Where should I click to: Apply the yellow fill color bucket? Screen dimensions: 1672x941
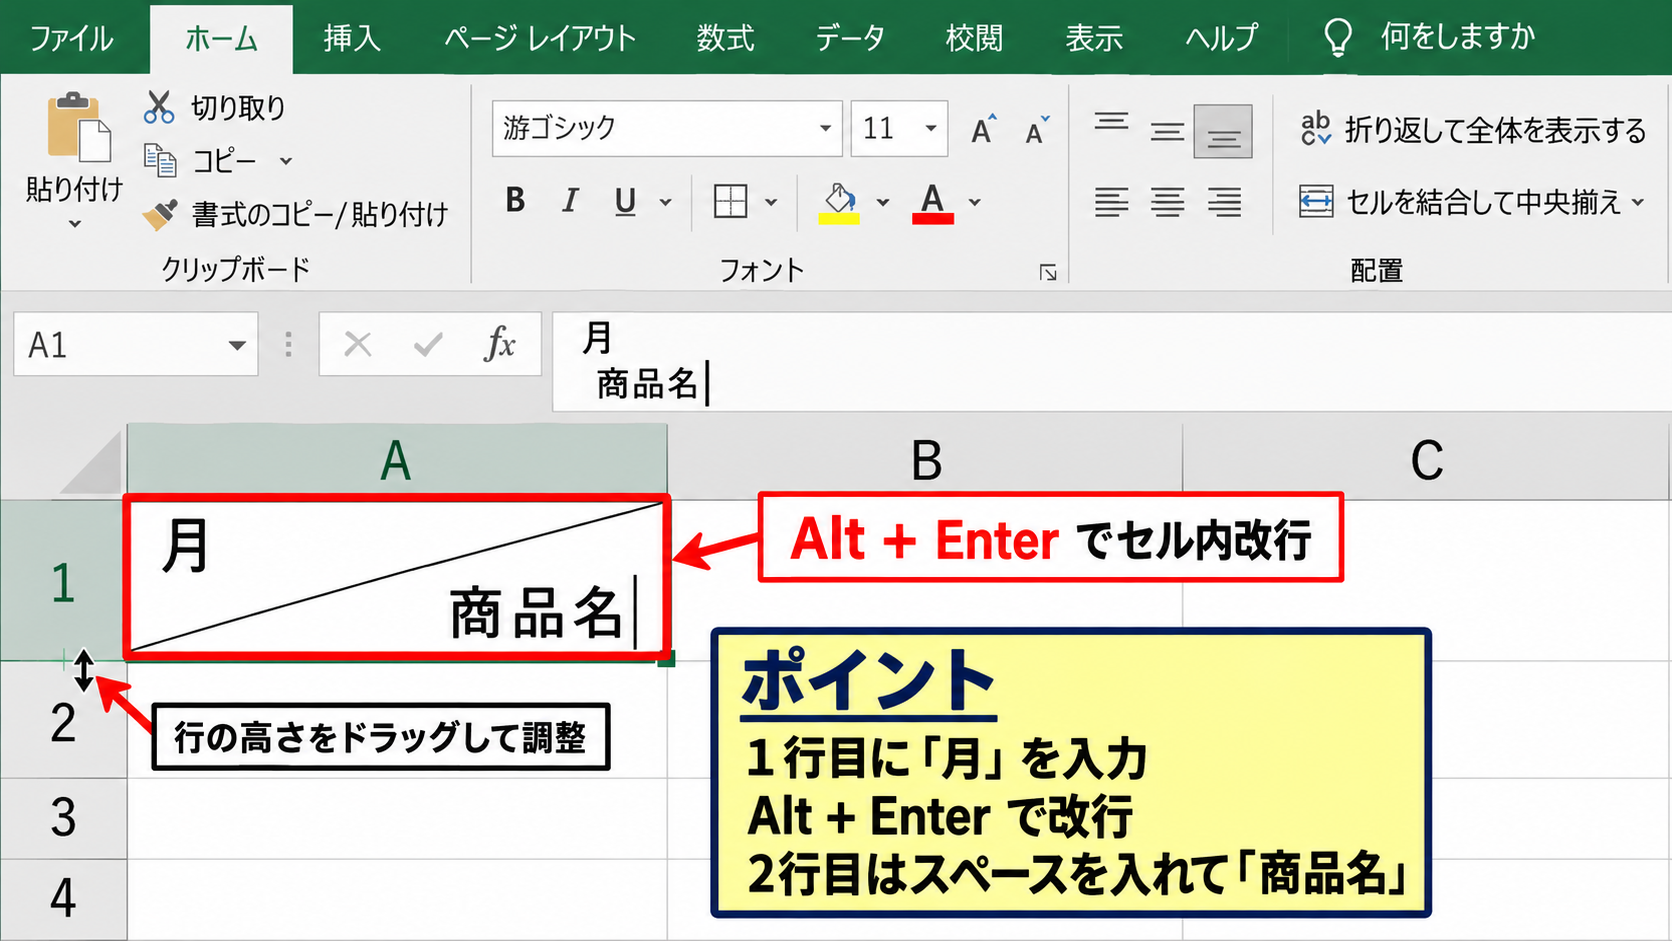click(x=839, y=203)
